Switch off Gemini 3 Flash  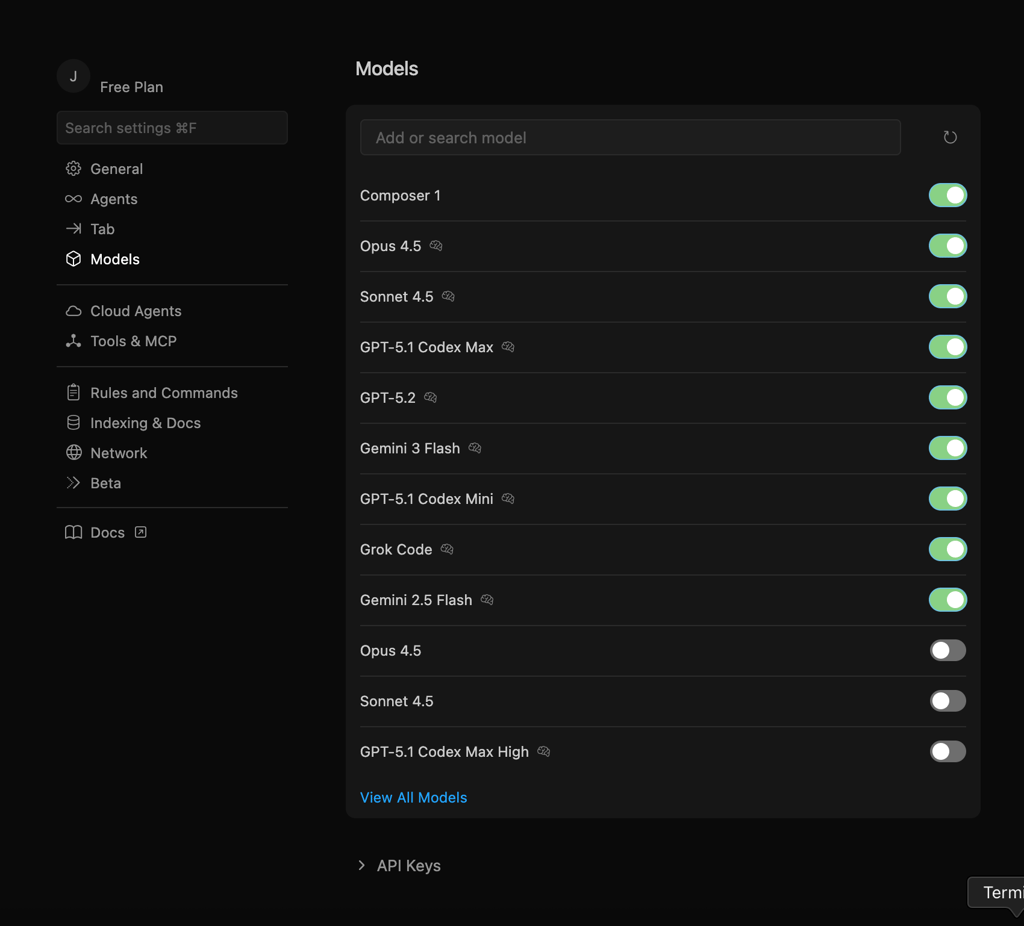pyautogui.click(x=948, y=448)
